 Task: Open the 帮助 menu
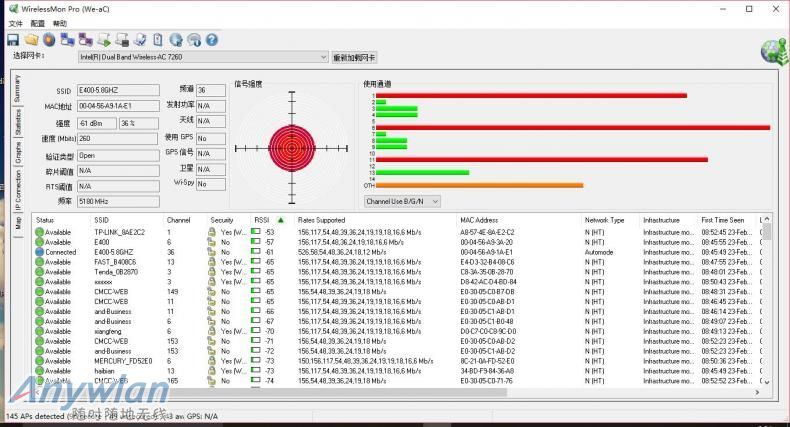click(x=60, y=23)
